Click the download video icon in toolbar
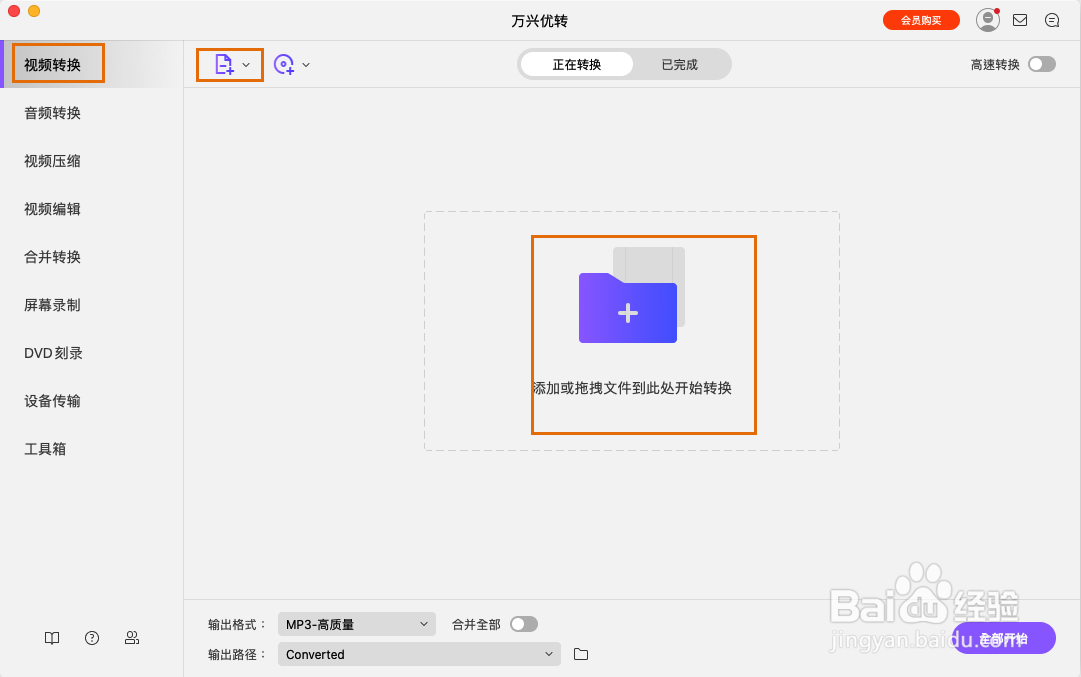Image resolution: width=1081 pixels, height=677 pixels. [283, 64]
